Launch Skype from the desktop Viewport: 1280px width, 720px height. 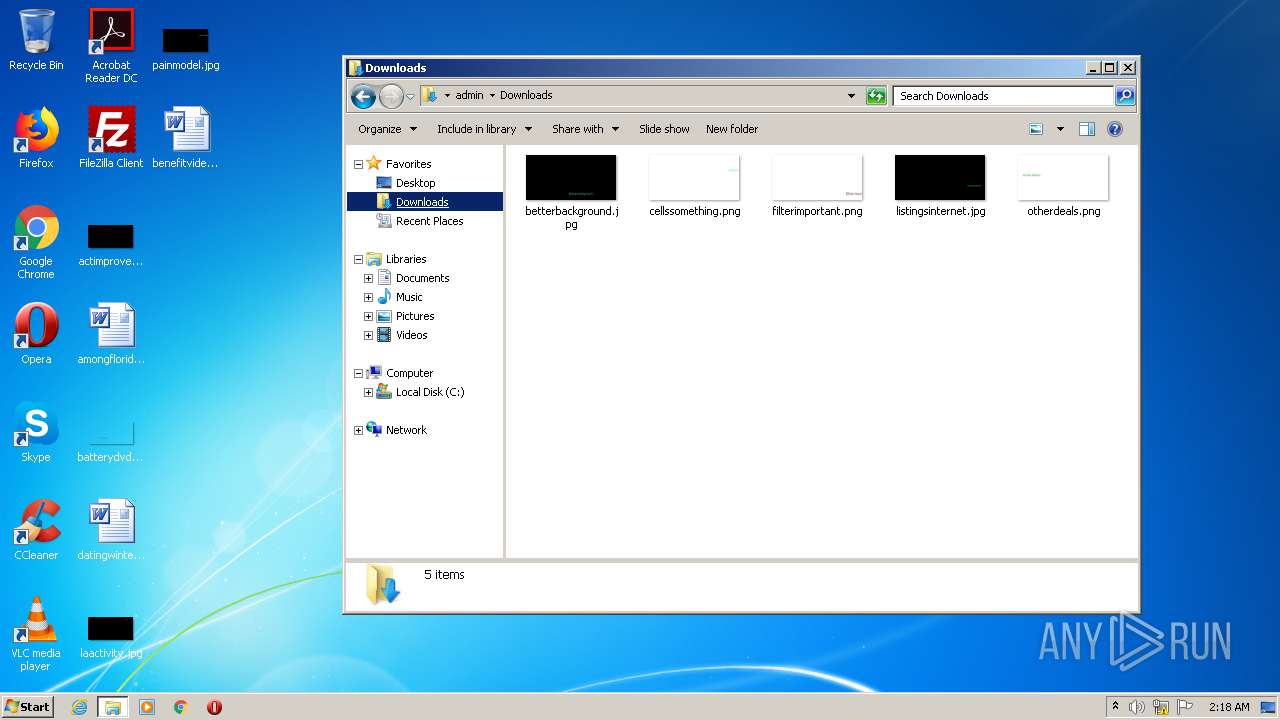36,432
